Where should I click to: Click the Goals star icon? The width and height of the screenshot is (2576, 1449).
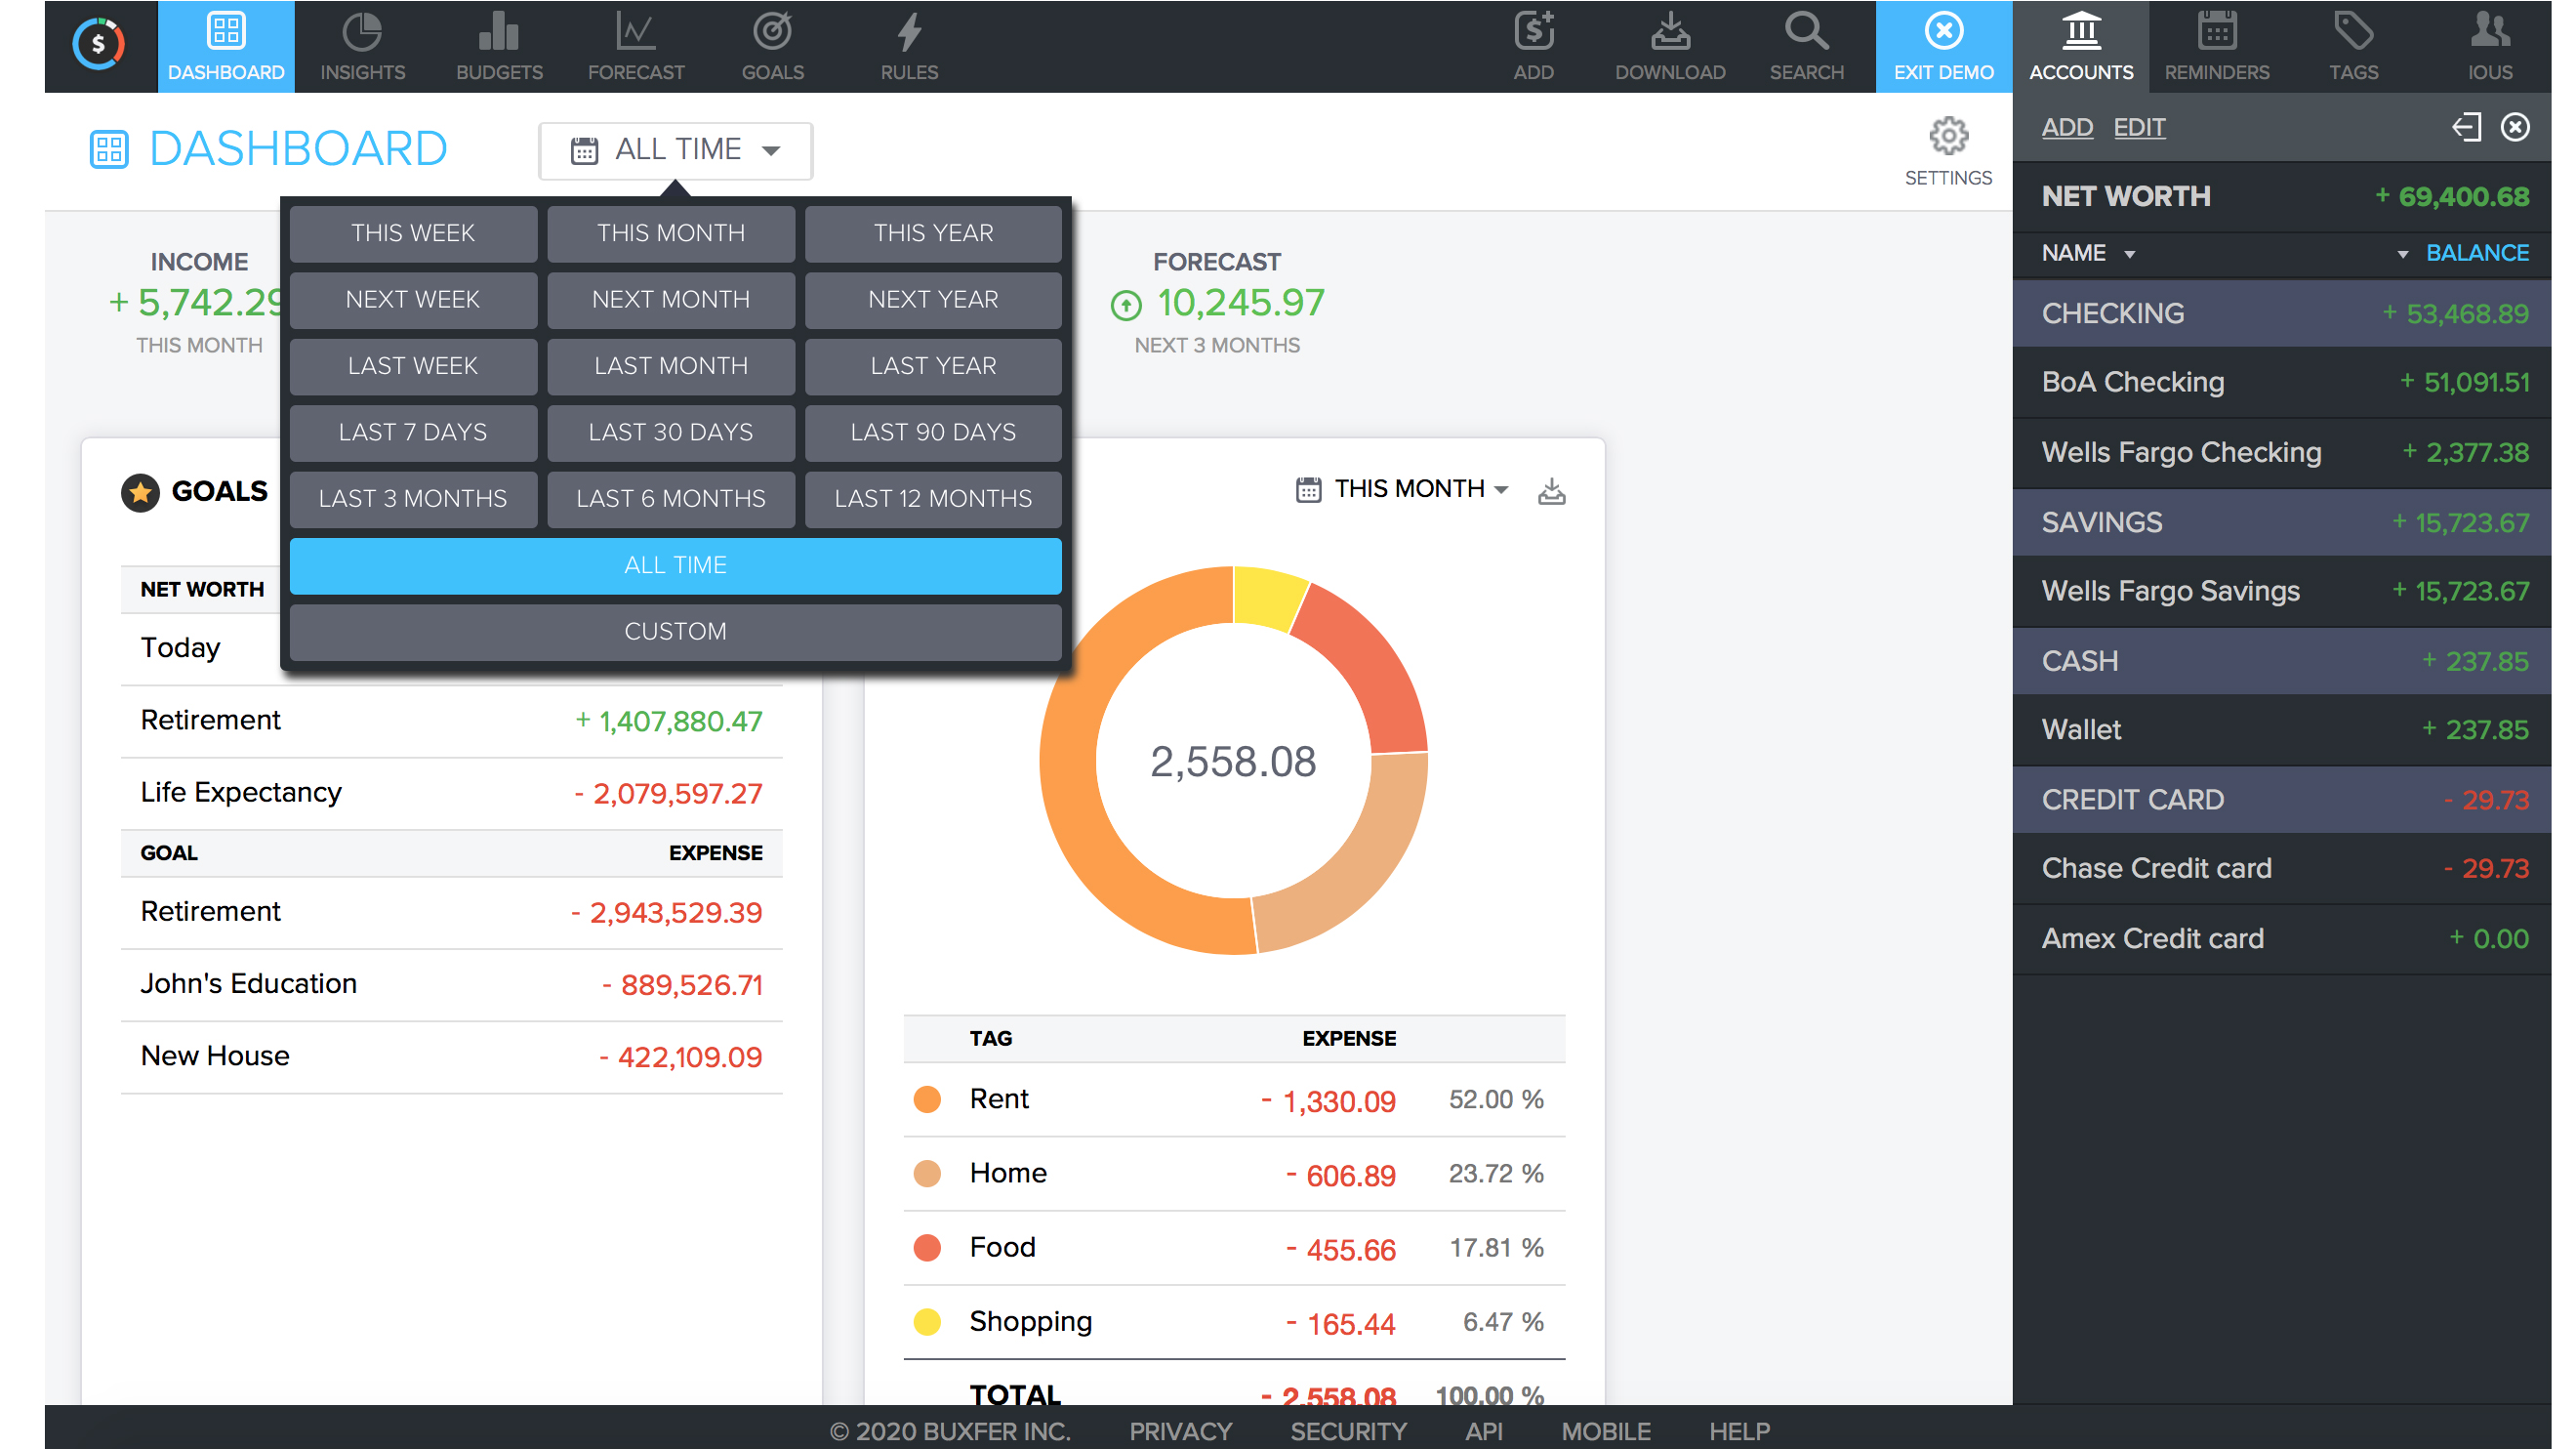tap(141, 492)
